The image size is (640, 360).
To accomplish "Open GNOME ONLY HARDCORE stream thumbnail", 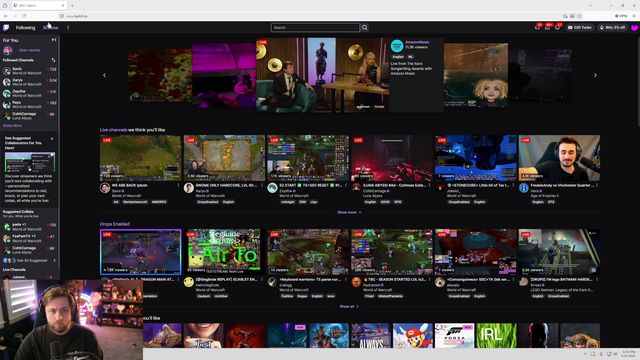I will tap(224, 158).
